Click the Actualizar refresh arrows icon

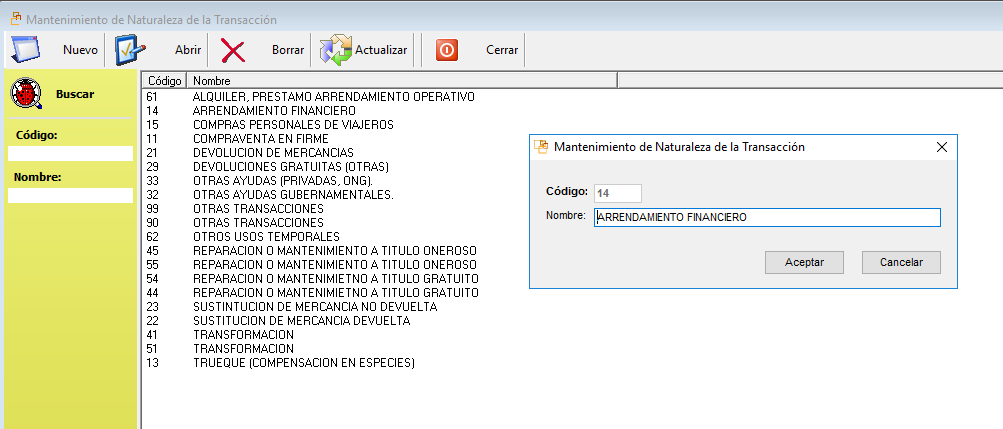336,50
